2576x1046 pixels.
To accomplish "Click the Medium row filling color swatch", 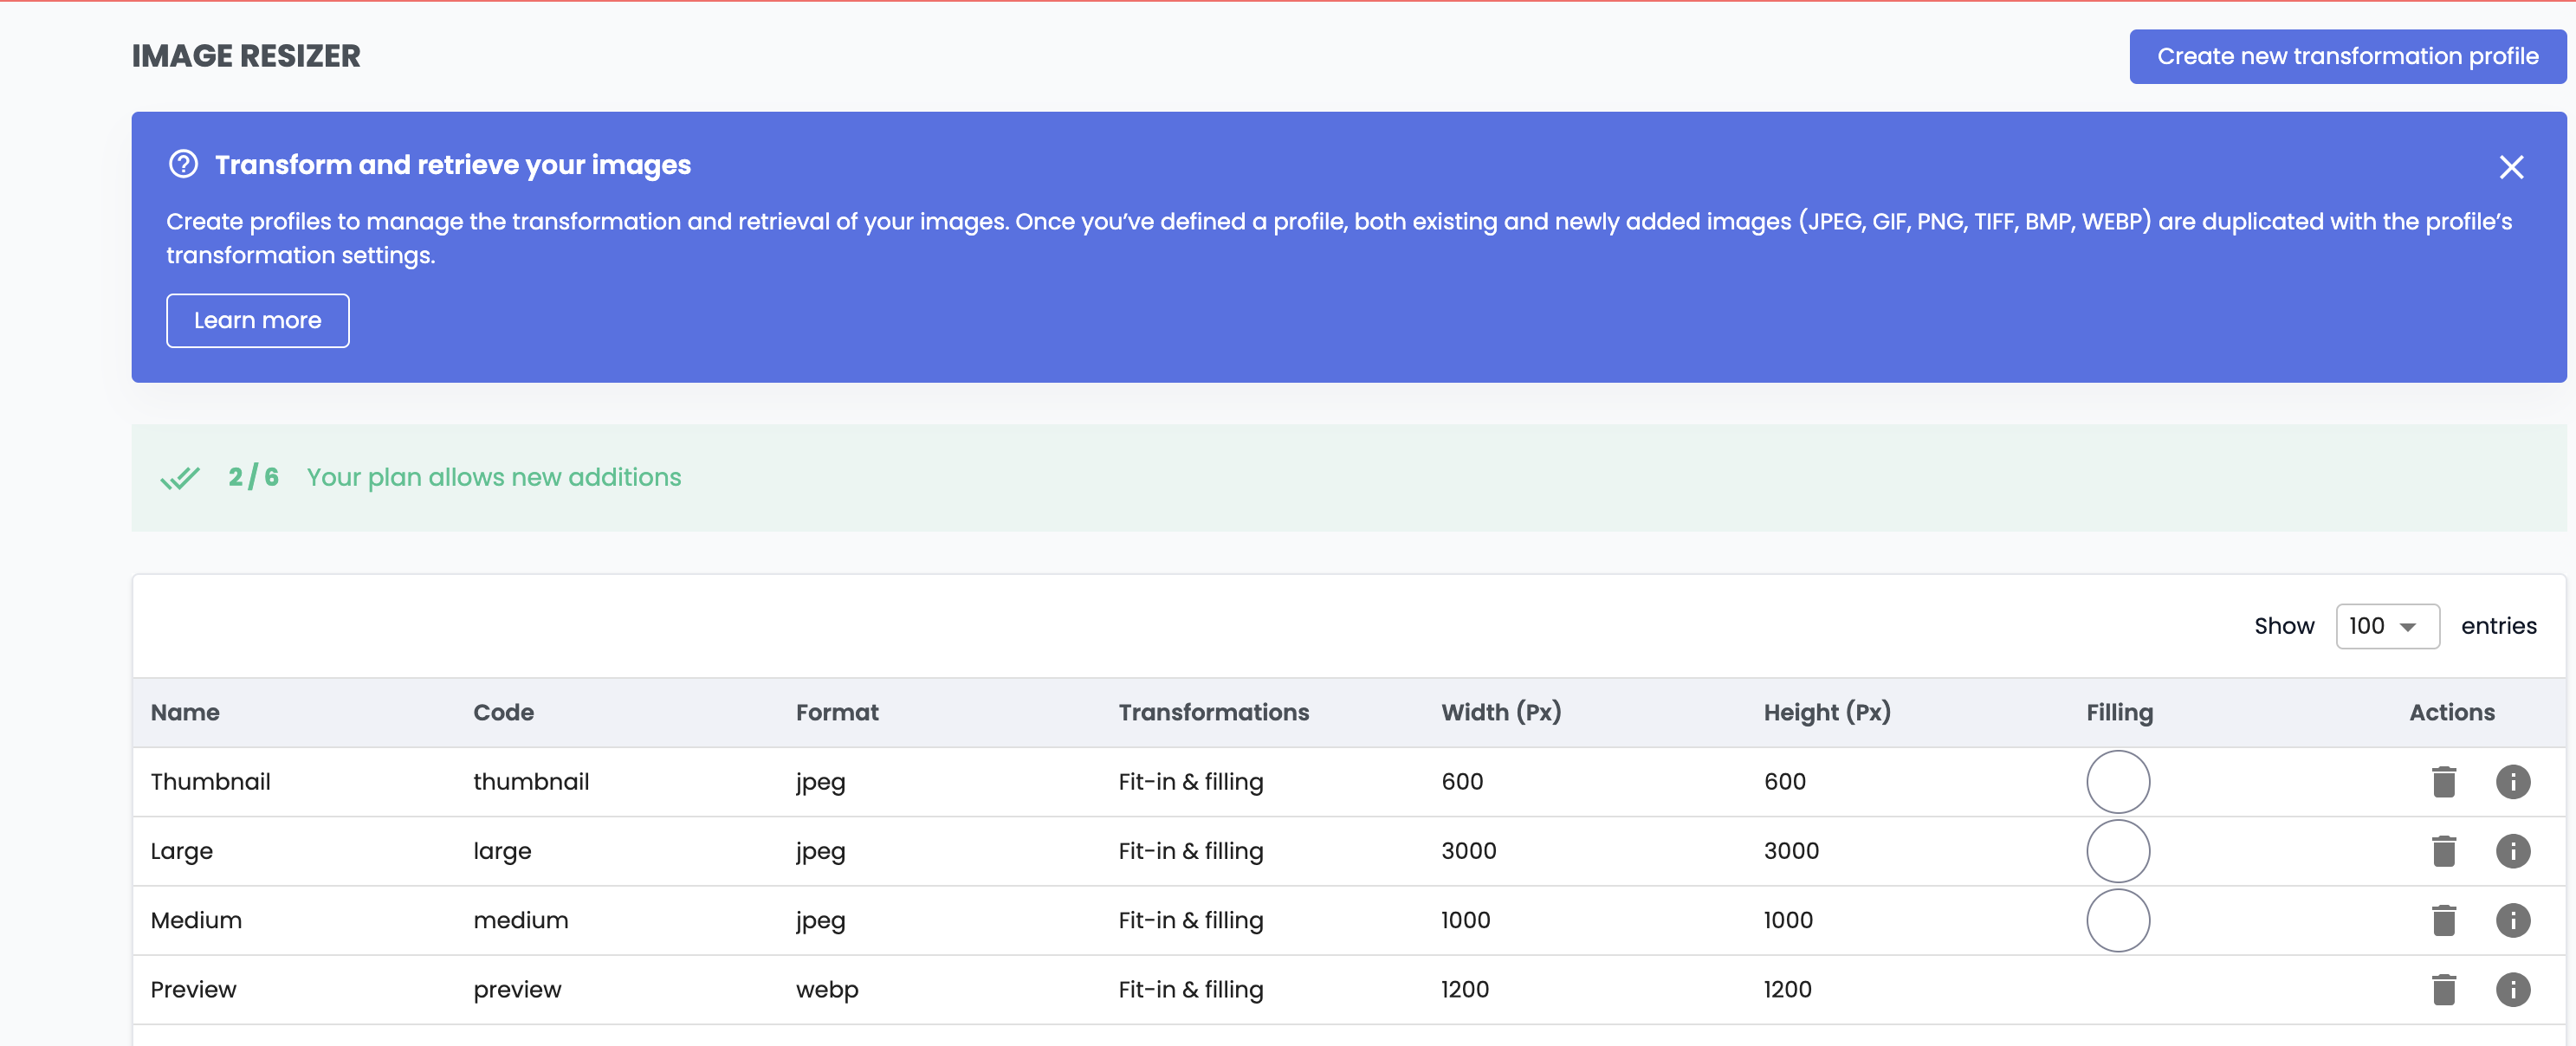I will point(2118,919).
